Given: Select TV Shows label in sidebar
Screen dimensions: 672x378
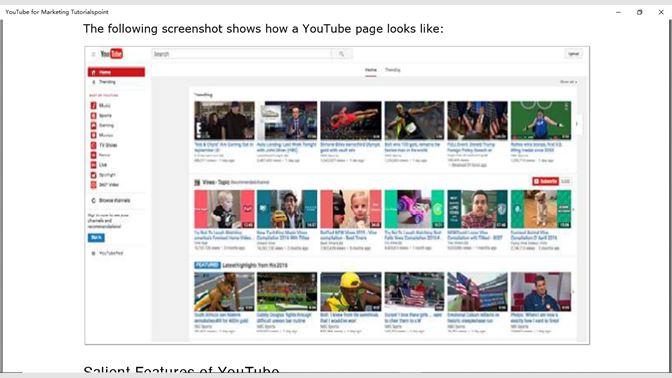Looking at the screenshot, I should [x=108, y=145].
